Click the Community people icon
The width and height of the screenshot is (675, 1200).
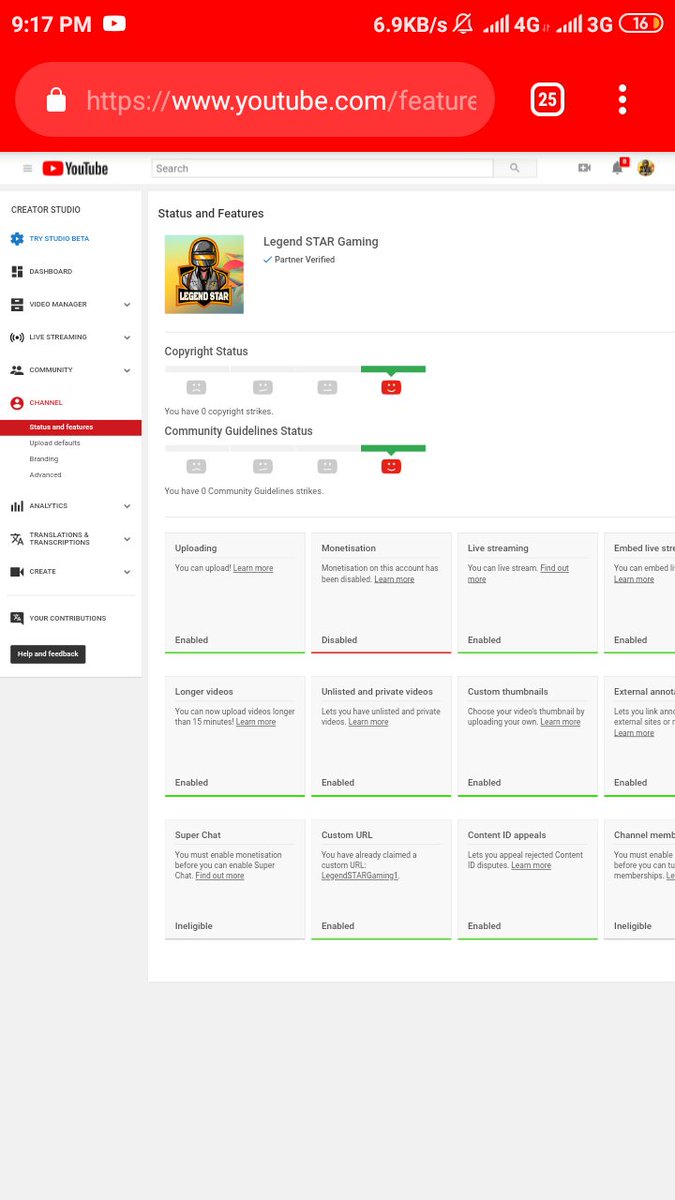17,370
